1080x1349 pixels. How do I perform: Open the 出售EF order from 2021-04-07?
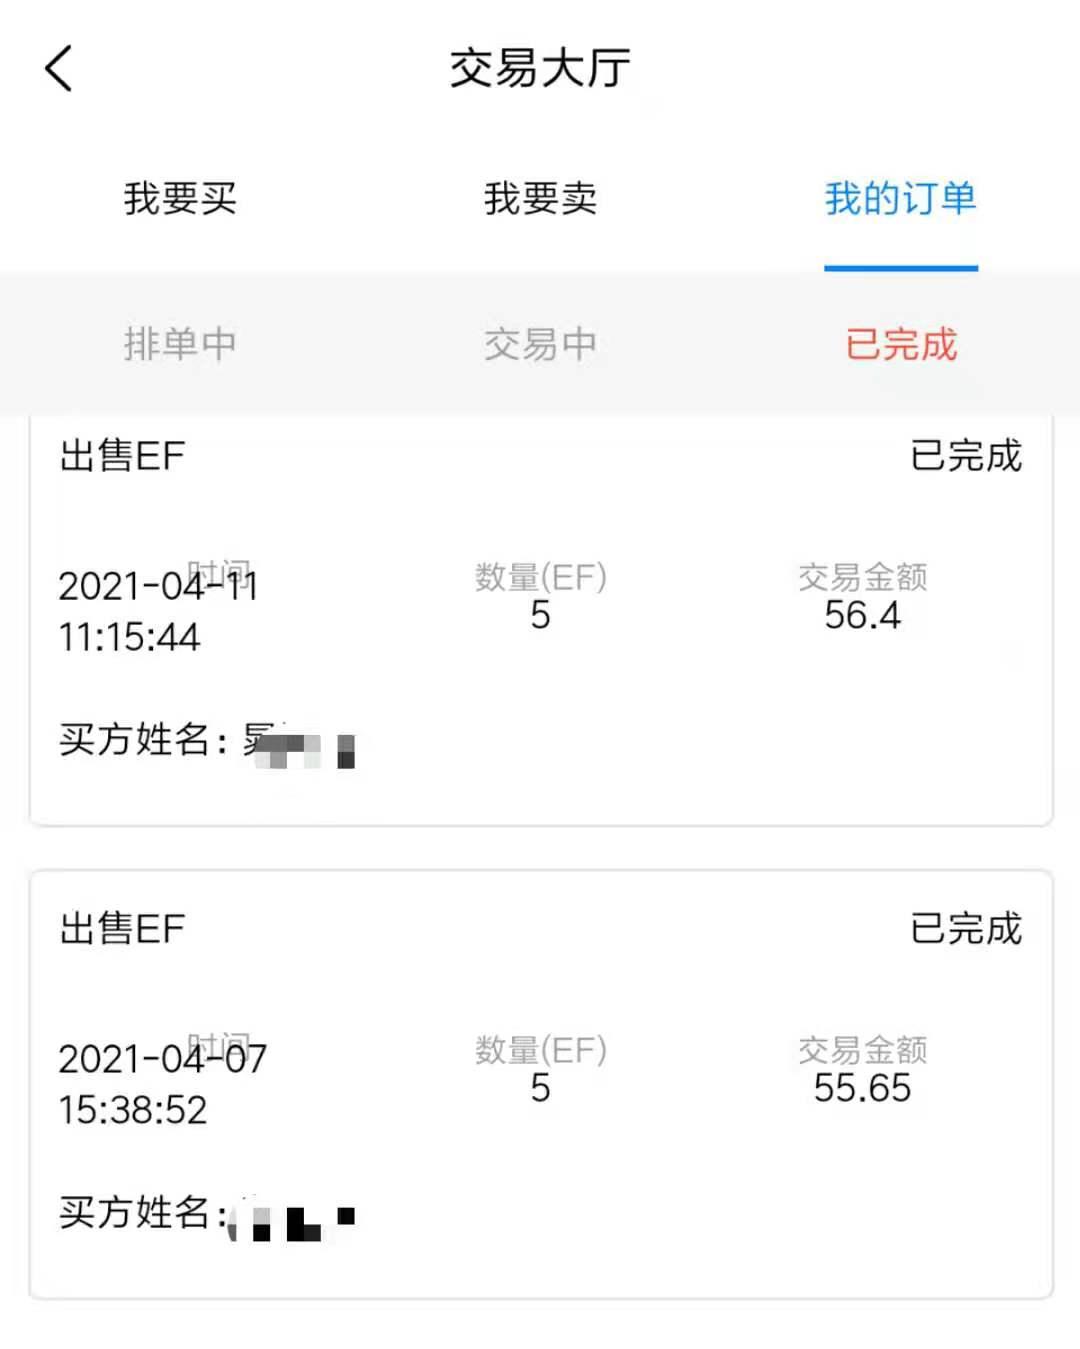click(541, 1084)
